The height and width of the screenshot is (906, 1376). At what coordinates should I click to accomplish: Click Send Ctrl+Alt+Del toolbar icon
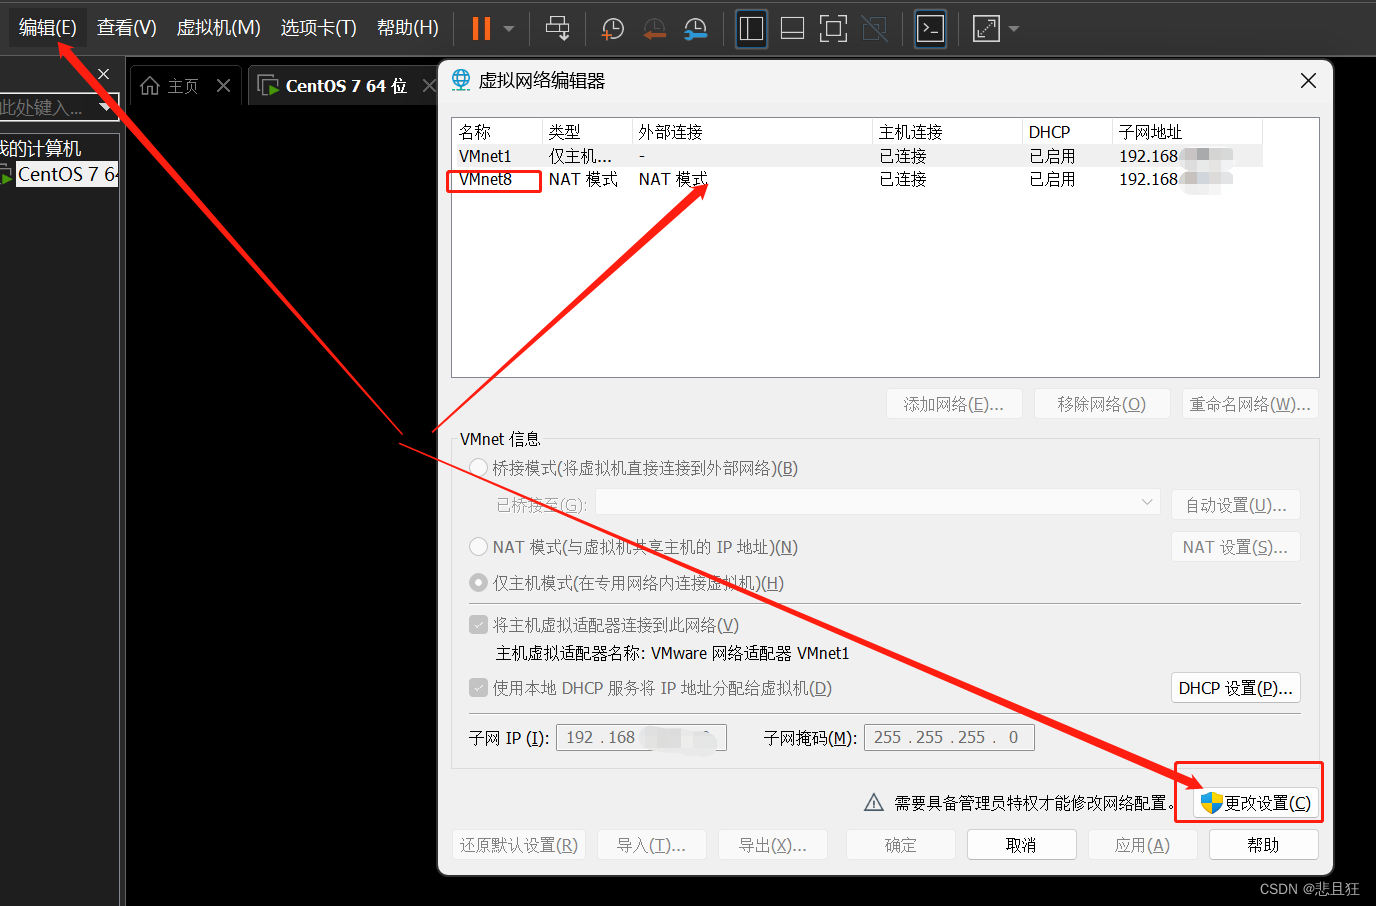click(557, 28)
